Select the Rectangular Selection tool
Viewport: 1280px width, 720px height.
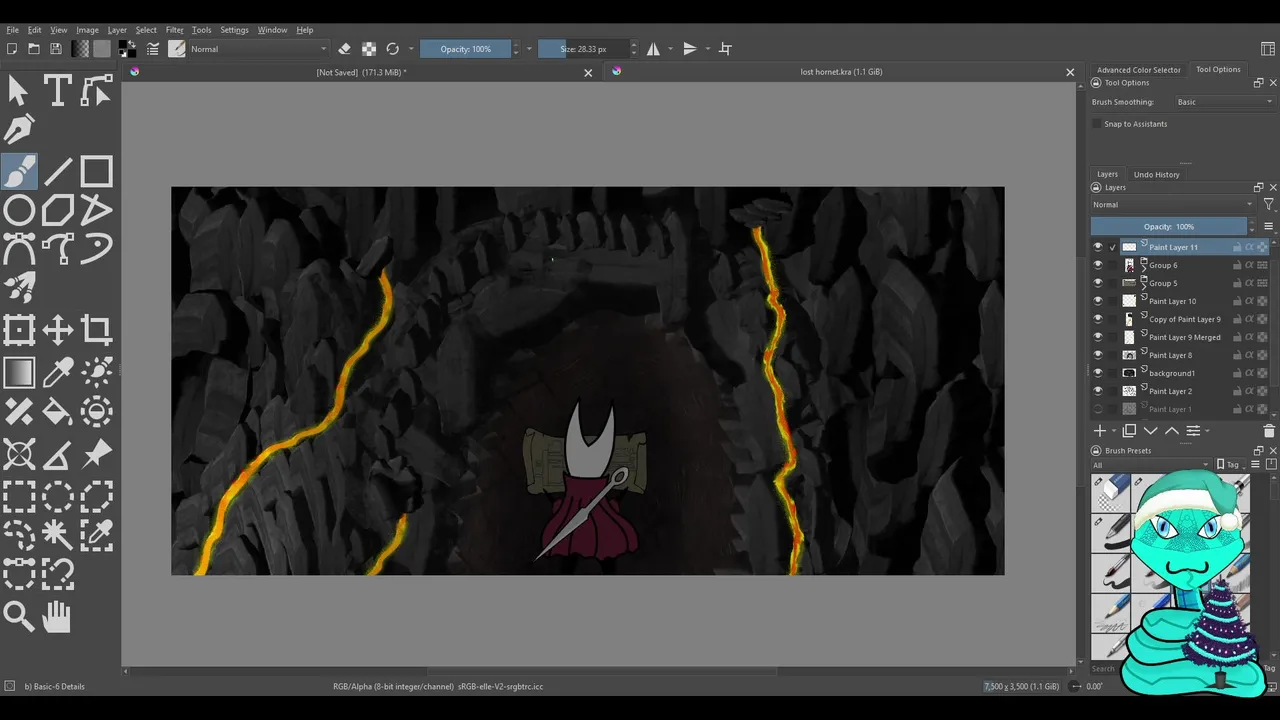click(19, 496)
